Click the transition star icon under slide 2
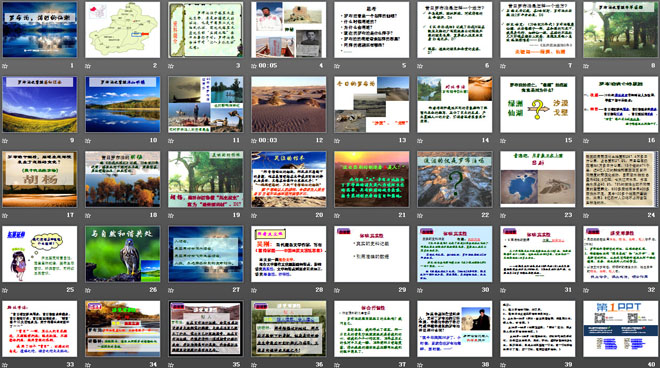660x368 pixels. [88, 66]
